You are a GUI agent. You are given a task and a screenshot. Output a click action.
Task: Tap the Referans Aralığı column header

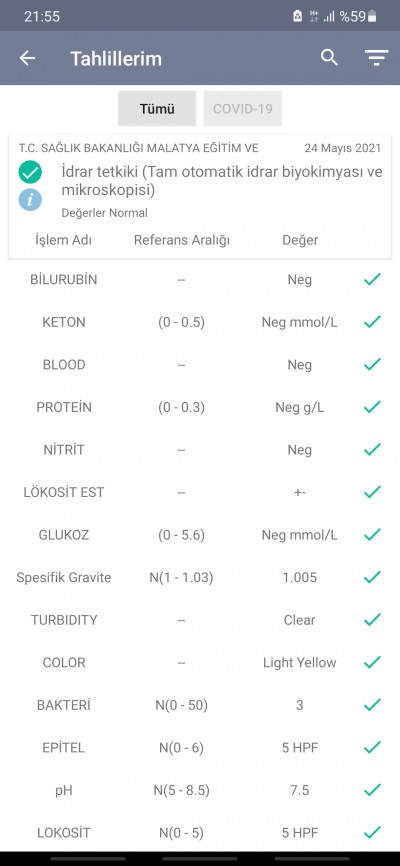pyautogui.click(x=182, y=240)
